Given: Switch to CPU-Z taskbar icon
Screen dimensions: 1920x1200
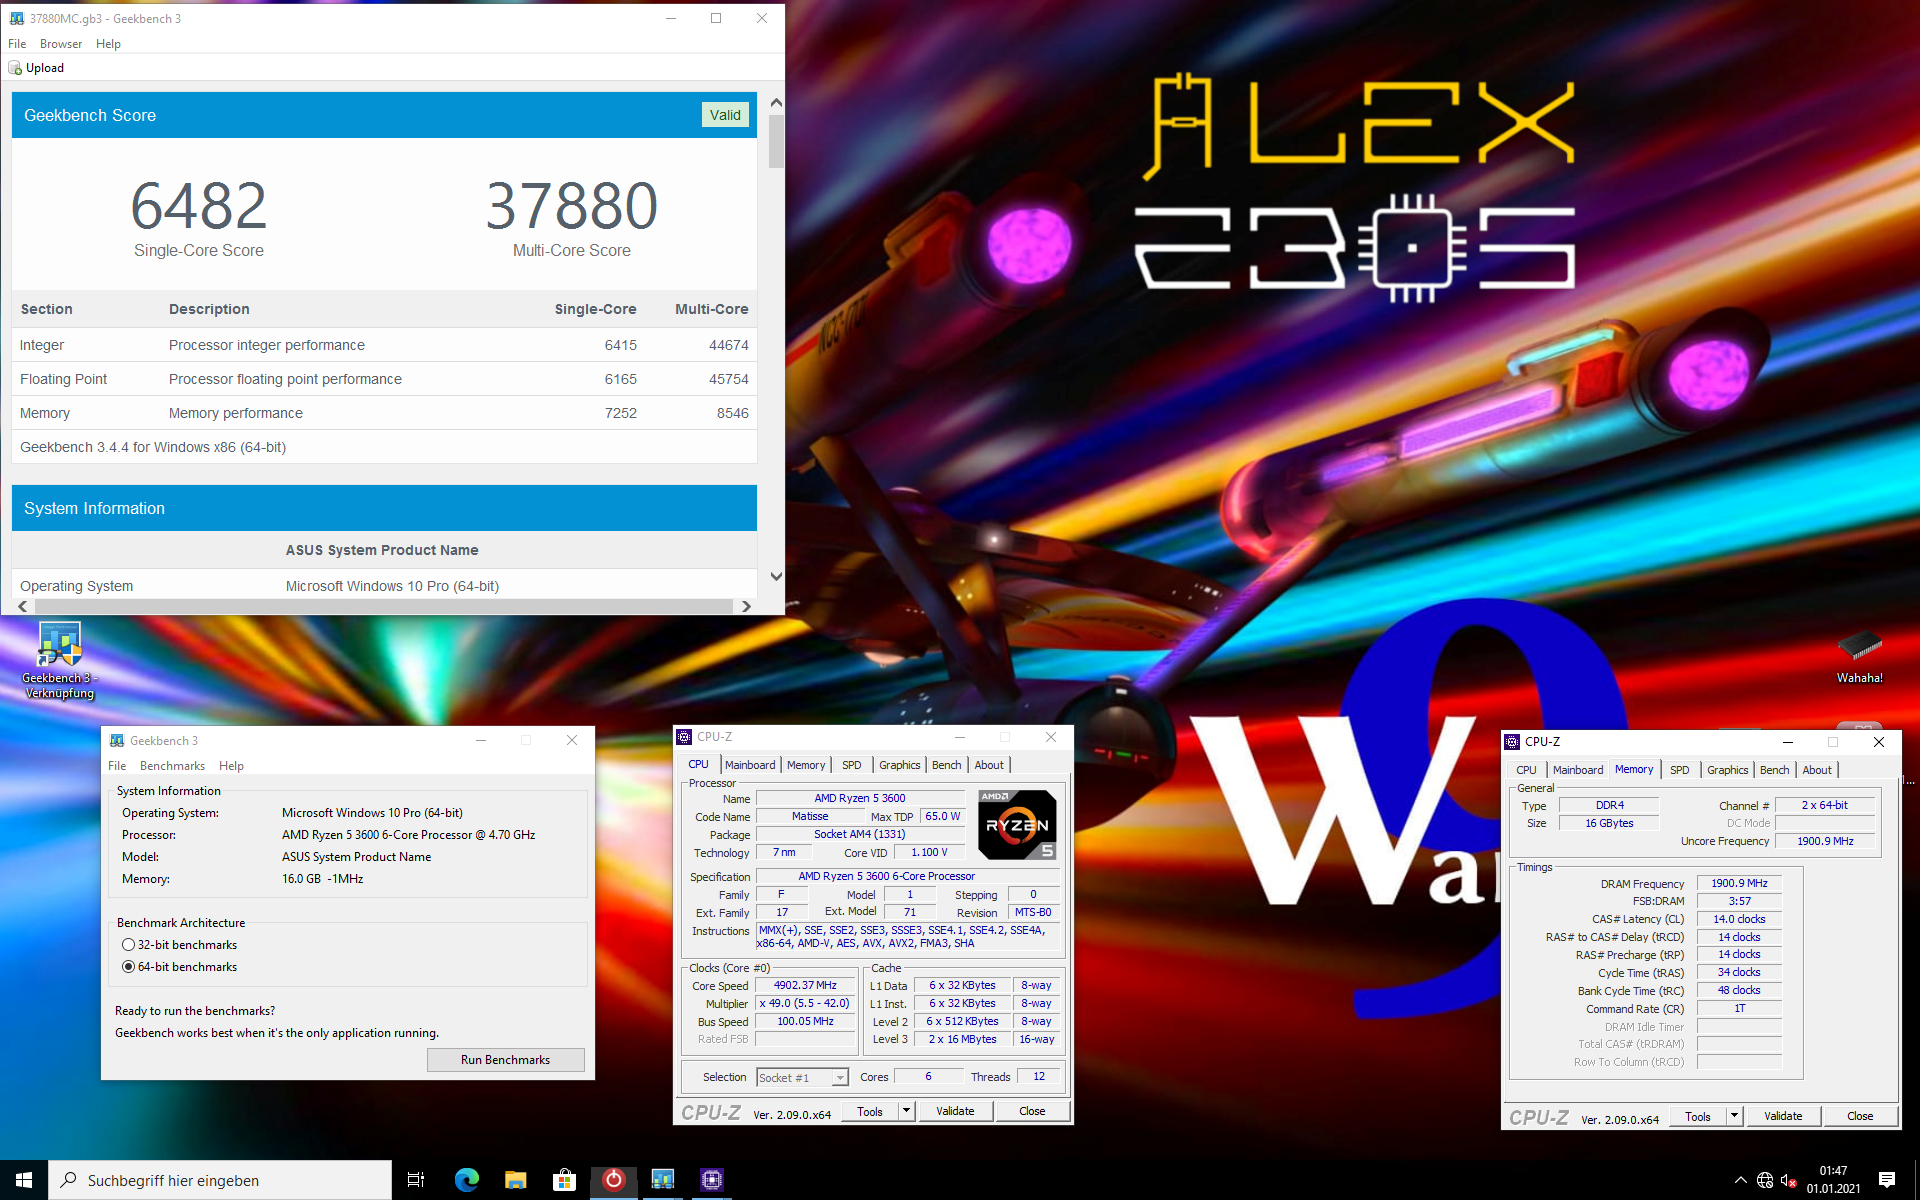Looking at the screenshot, I should pos(711,1180).
